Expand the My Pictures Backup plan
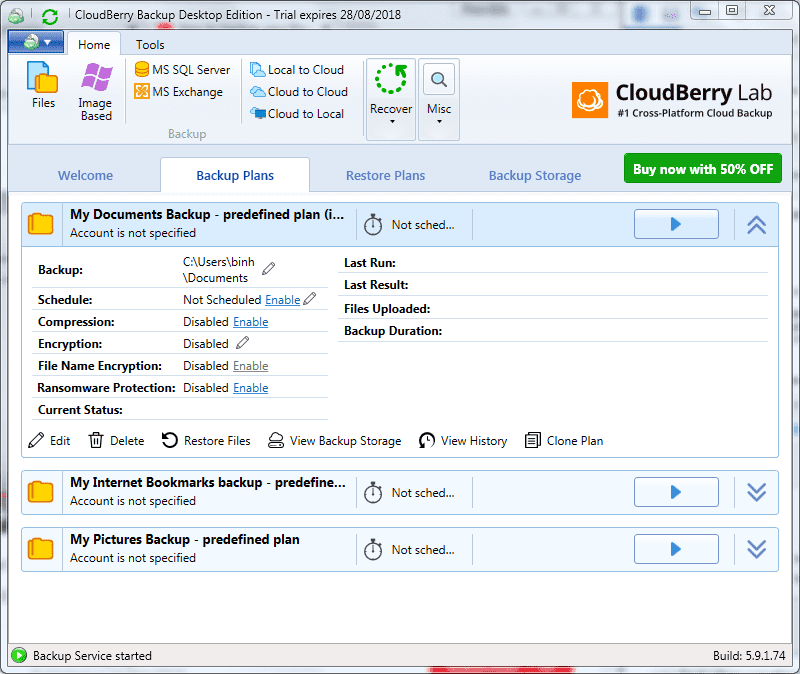800x674 pixels. [756, 549]
